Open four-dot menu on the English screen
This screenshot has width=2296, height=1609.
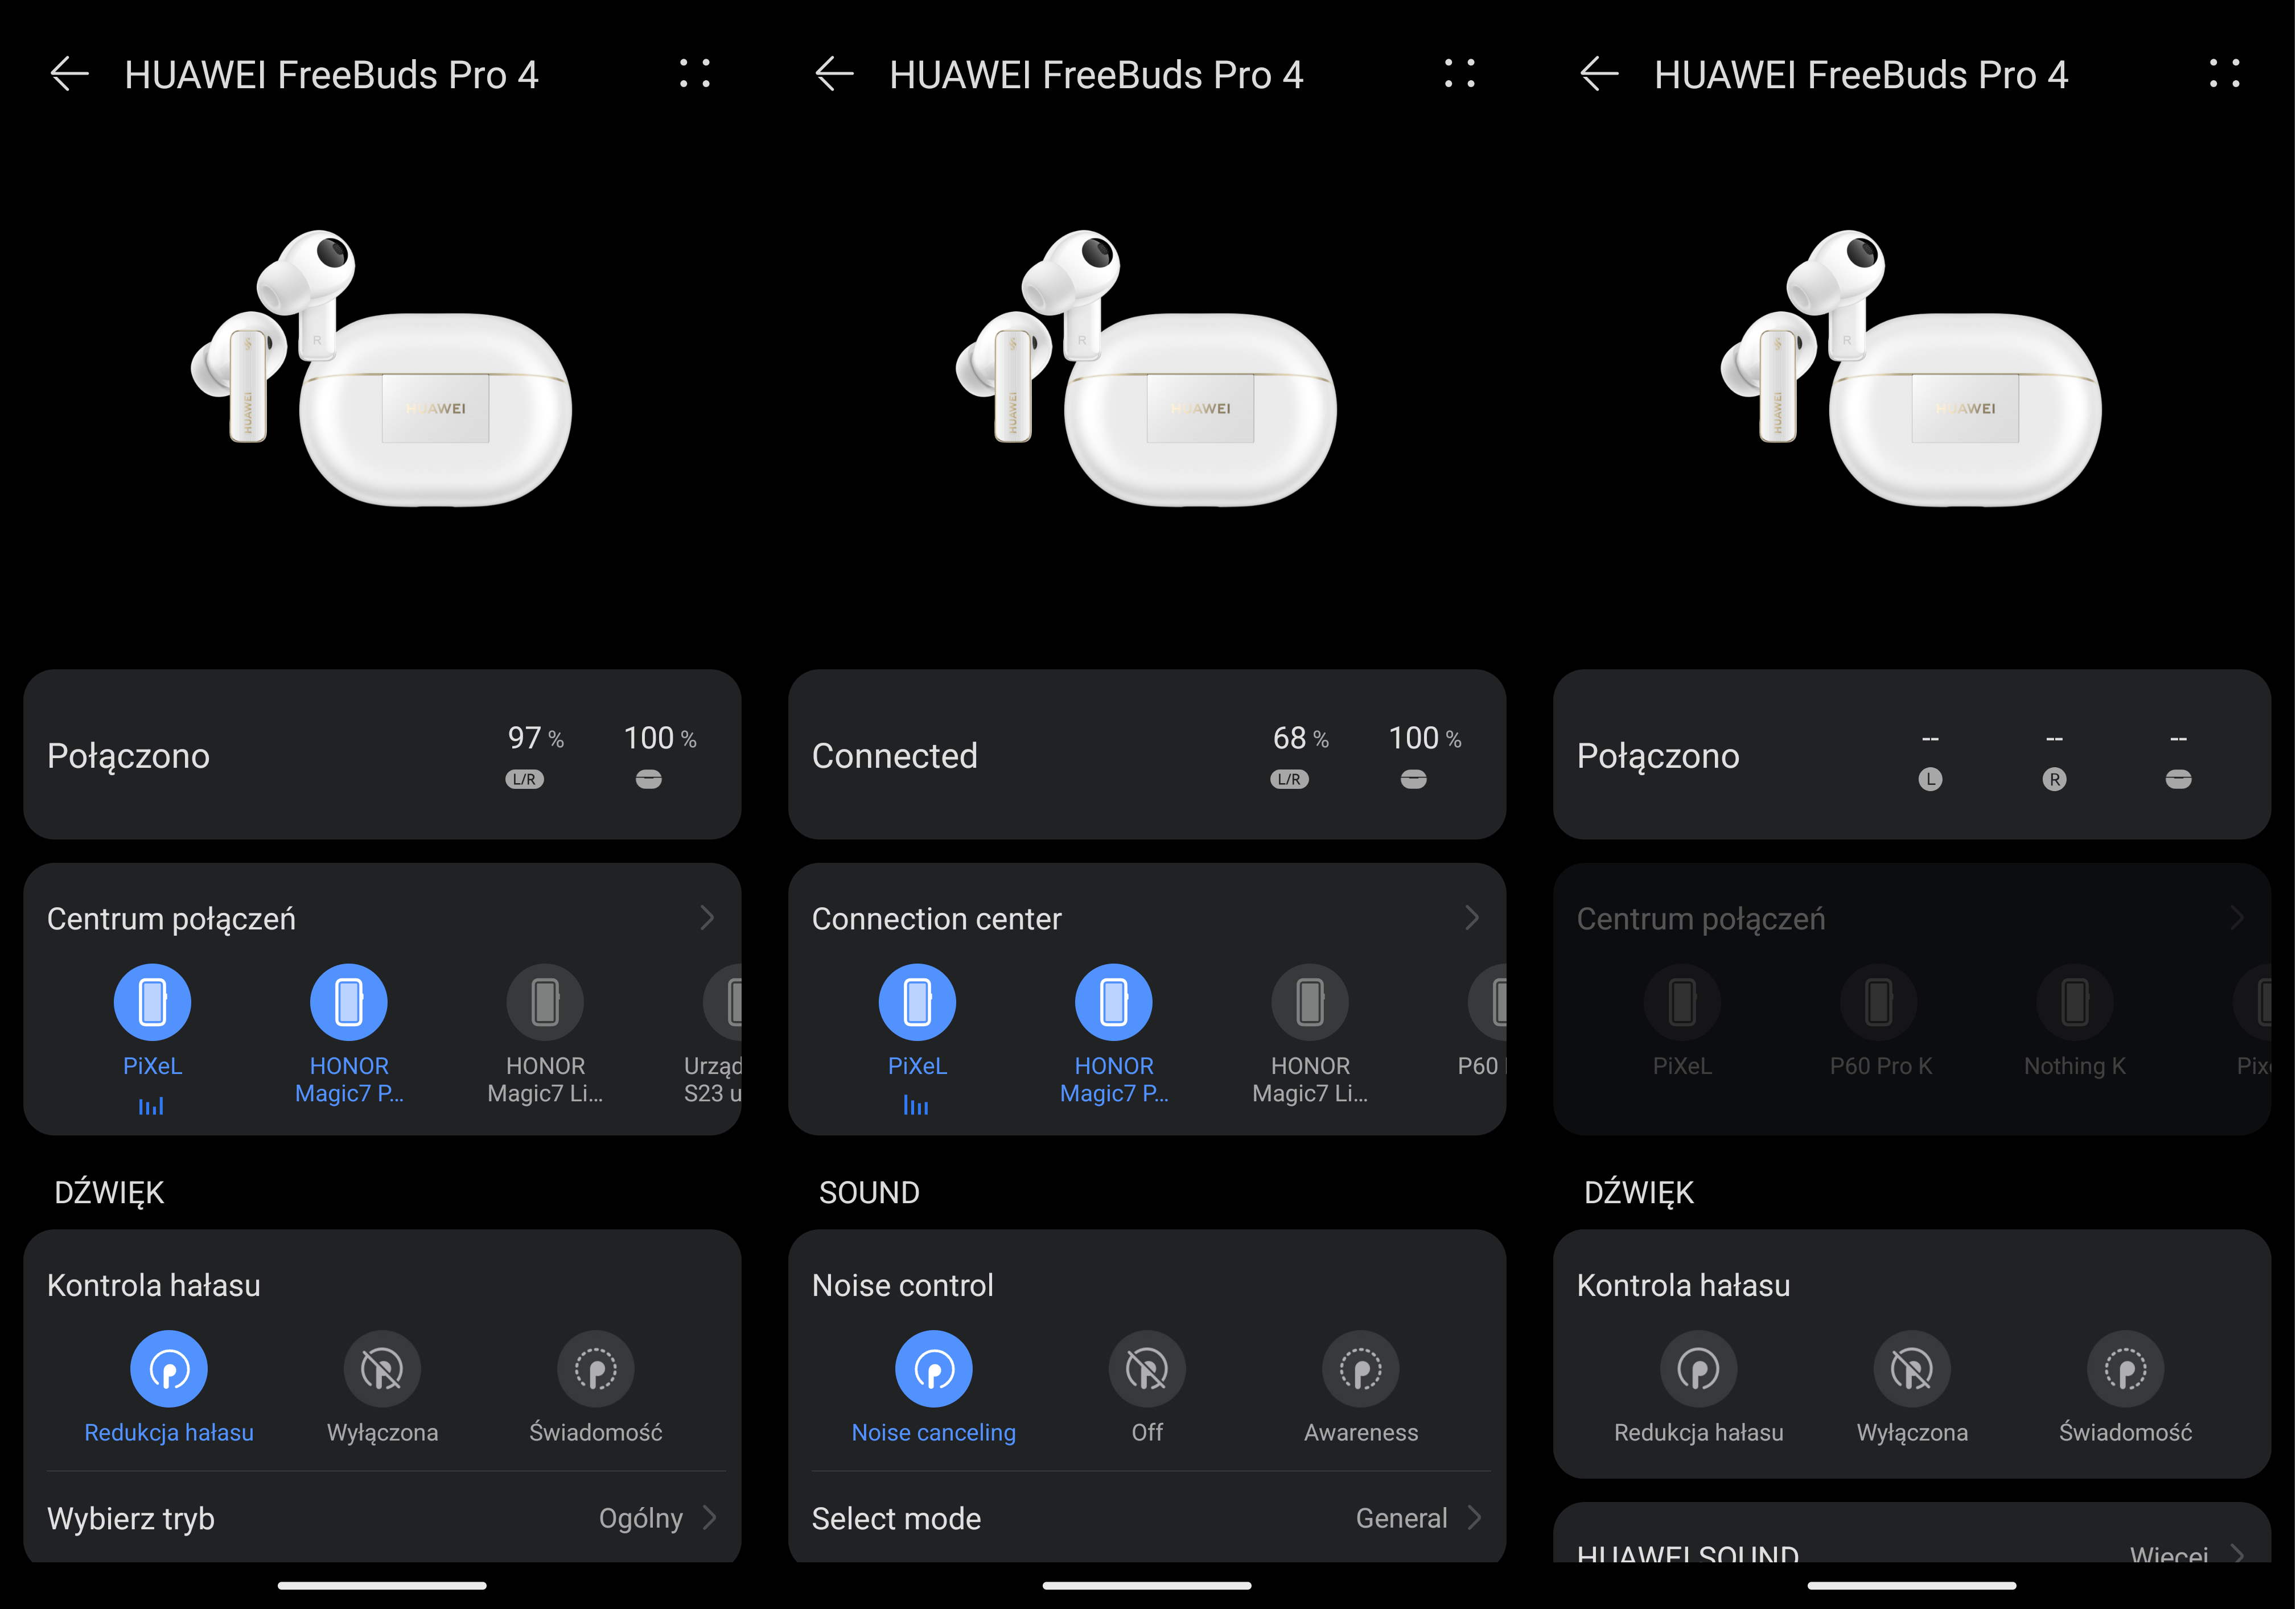1459,73
